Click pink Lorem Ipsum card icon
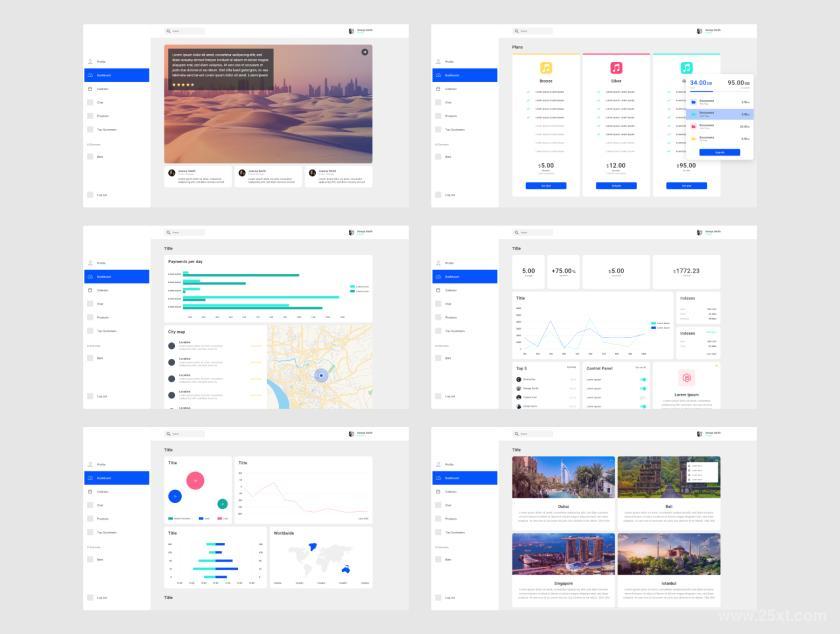840x634 pixels. pos(686,378)
